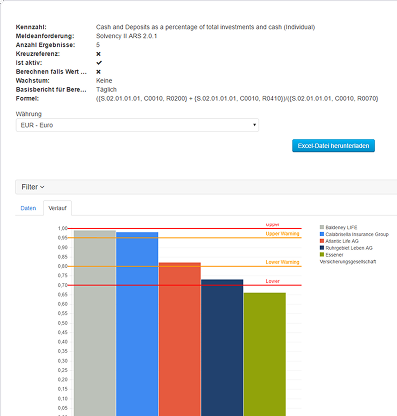Click the red Lower threshold label

click(x=272, y=281)
